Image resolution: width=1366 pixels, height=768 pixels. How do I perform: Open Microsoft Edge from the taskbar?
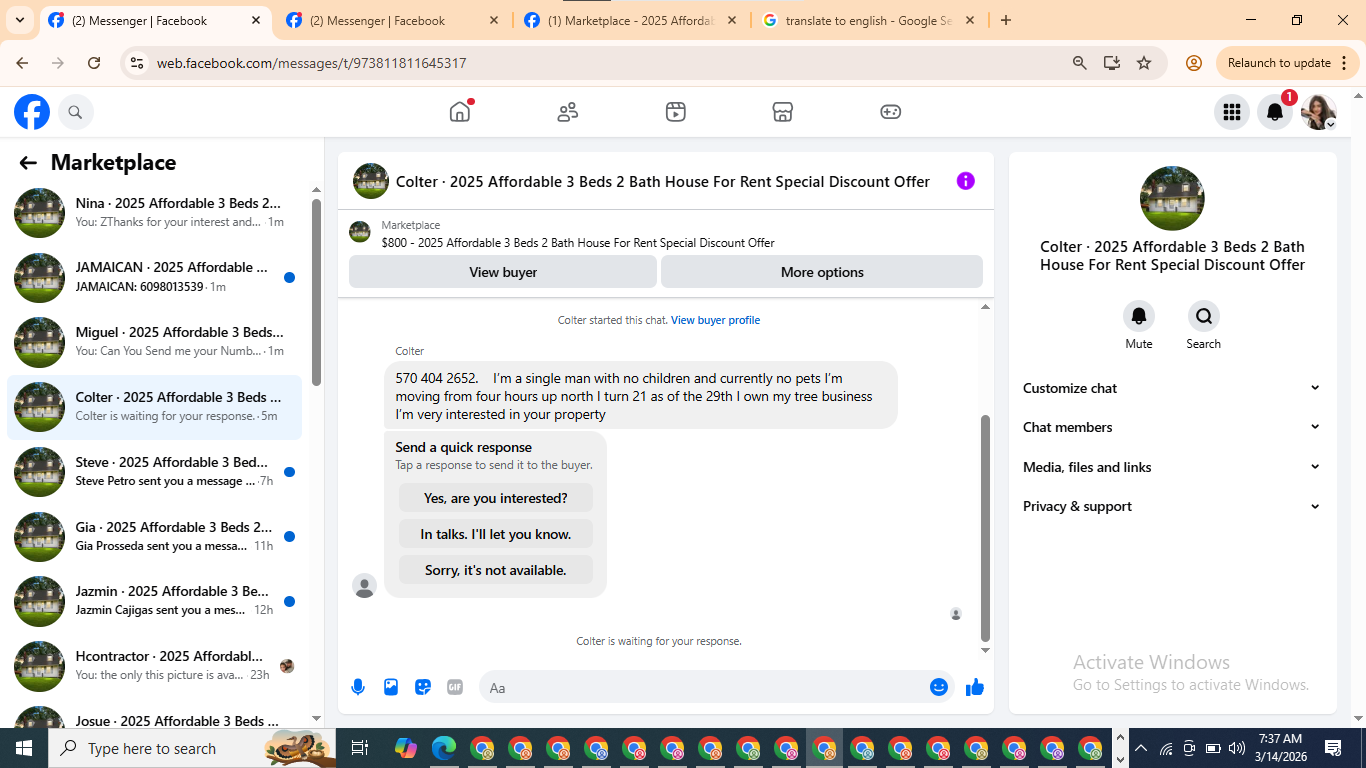point(444,748)
